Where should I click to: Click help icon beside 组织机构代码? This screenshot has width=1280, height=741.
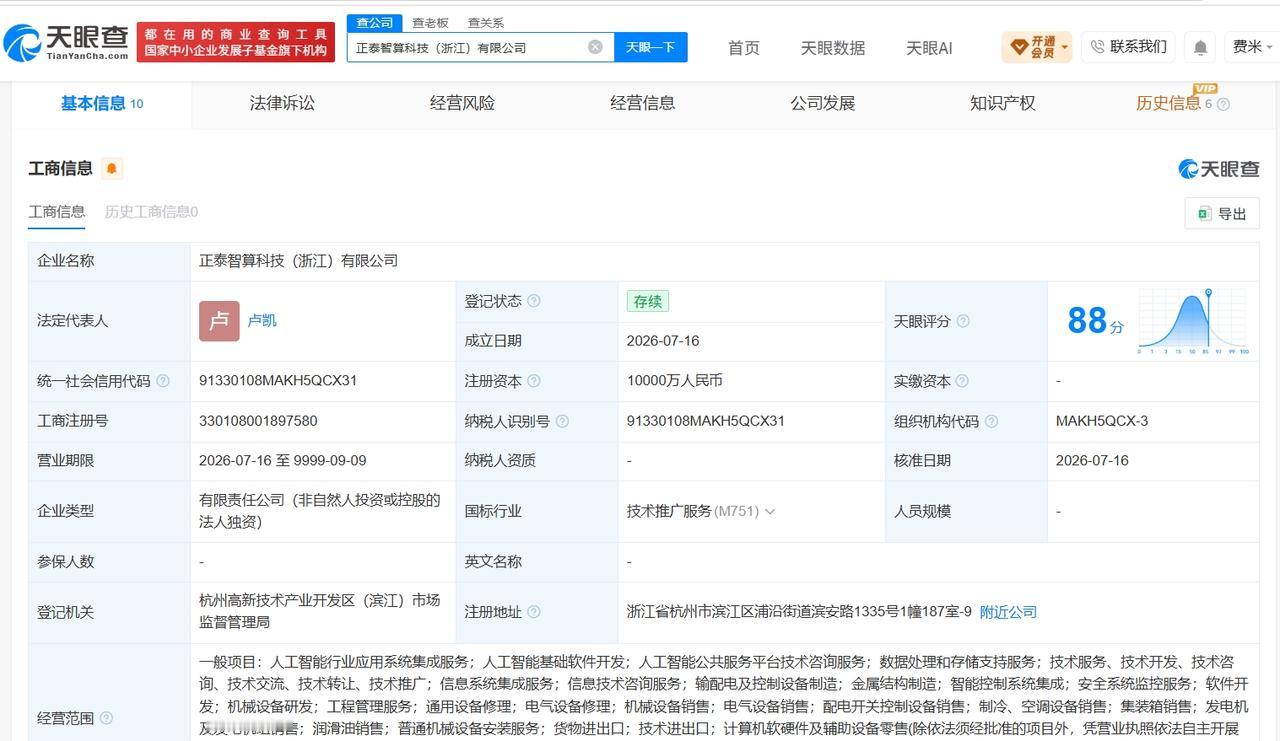pyautogui.click(x=991, y=421)
